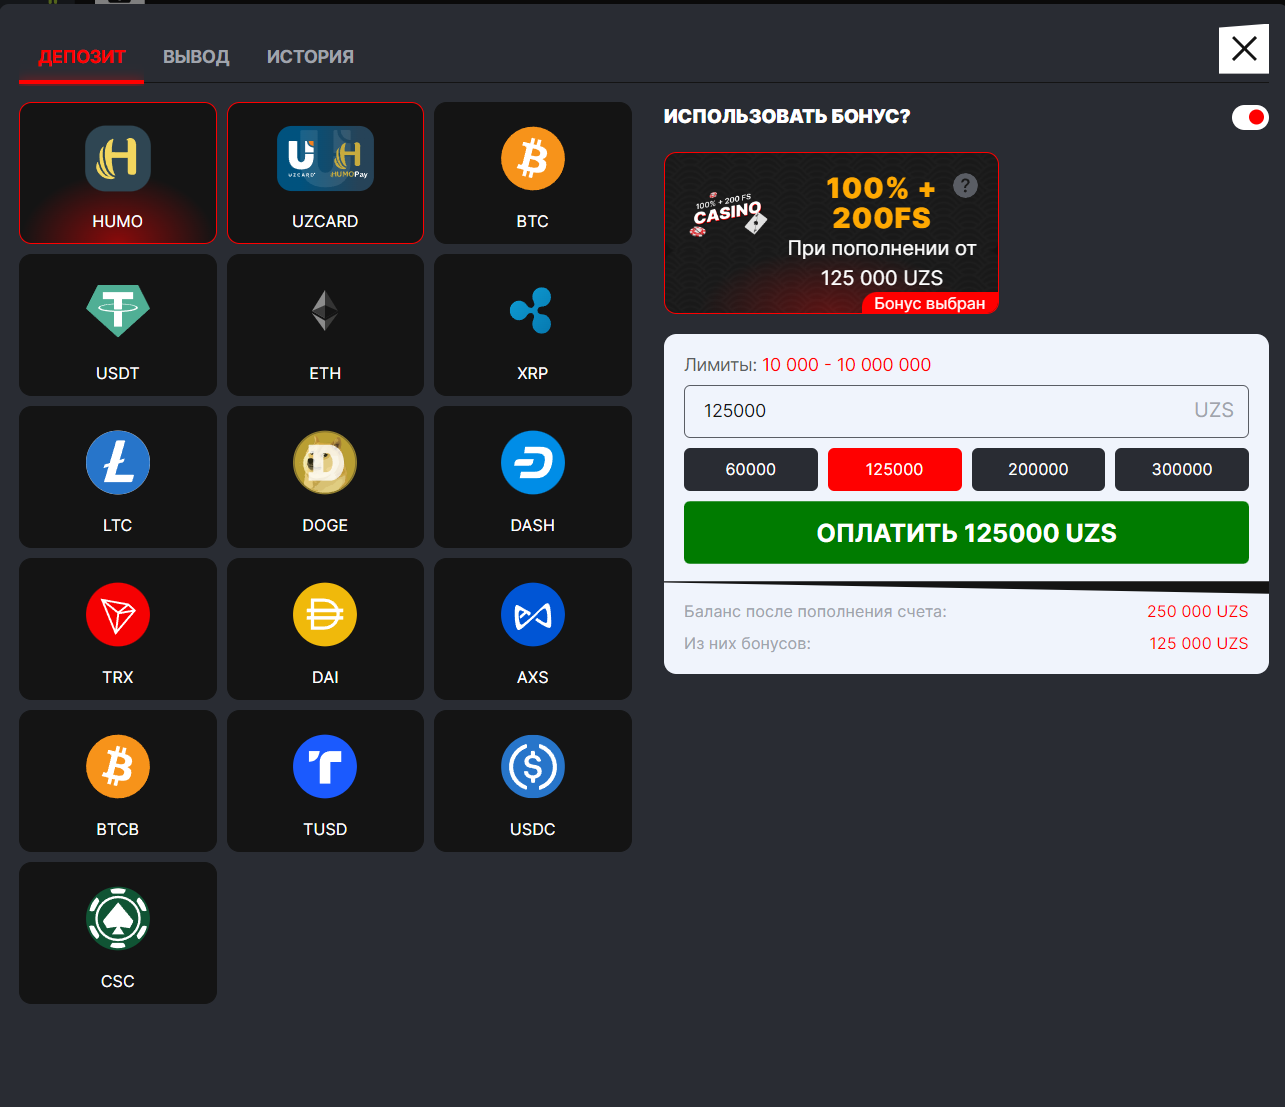
Task: Set amount to 60000
Action: point(751,469)
